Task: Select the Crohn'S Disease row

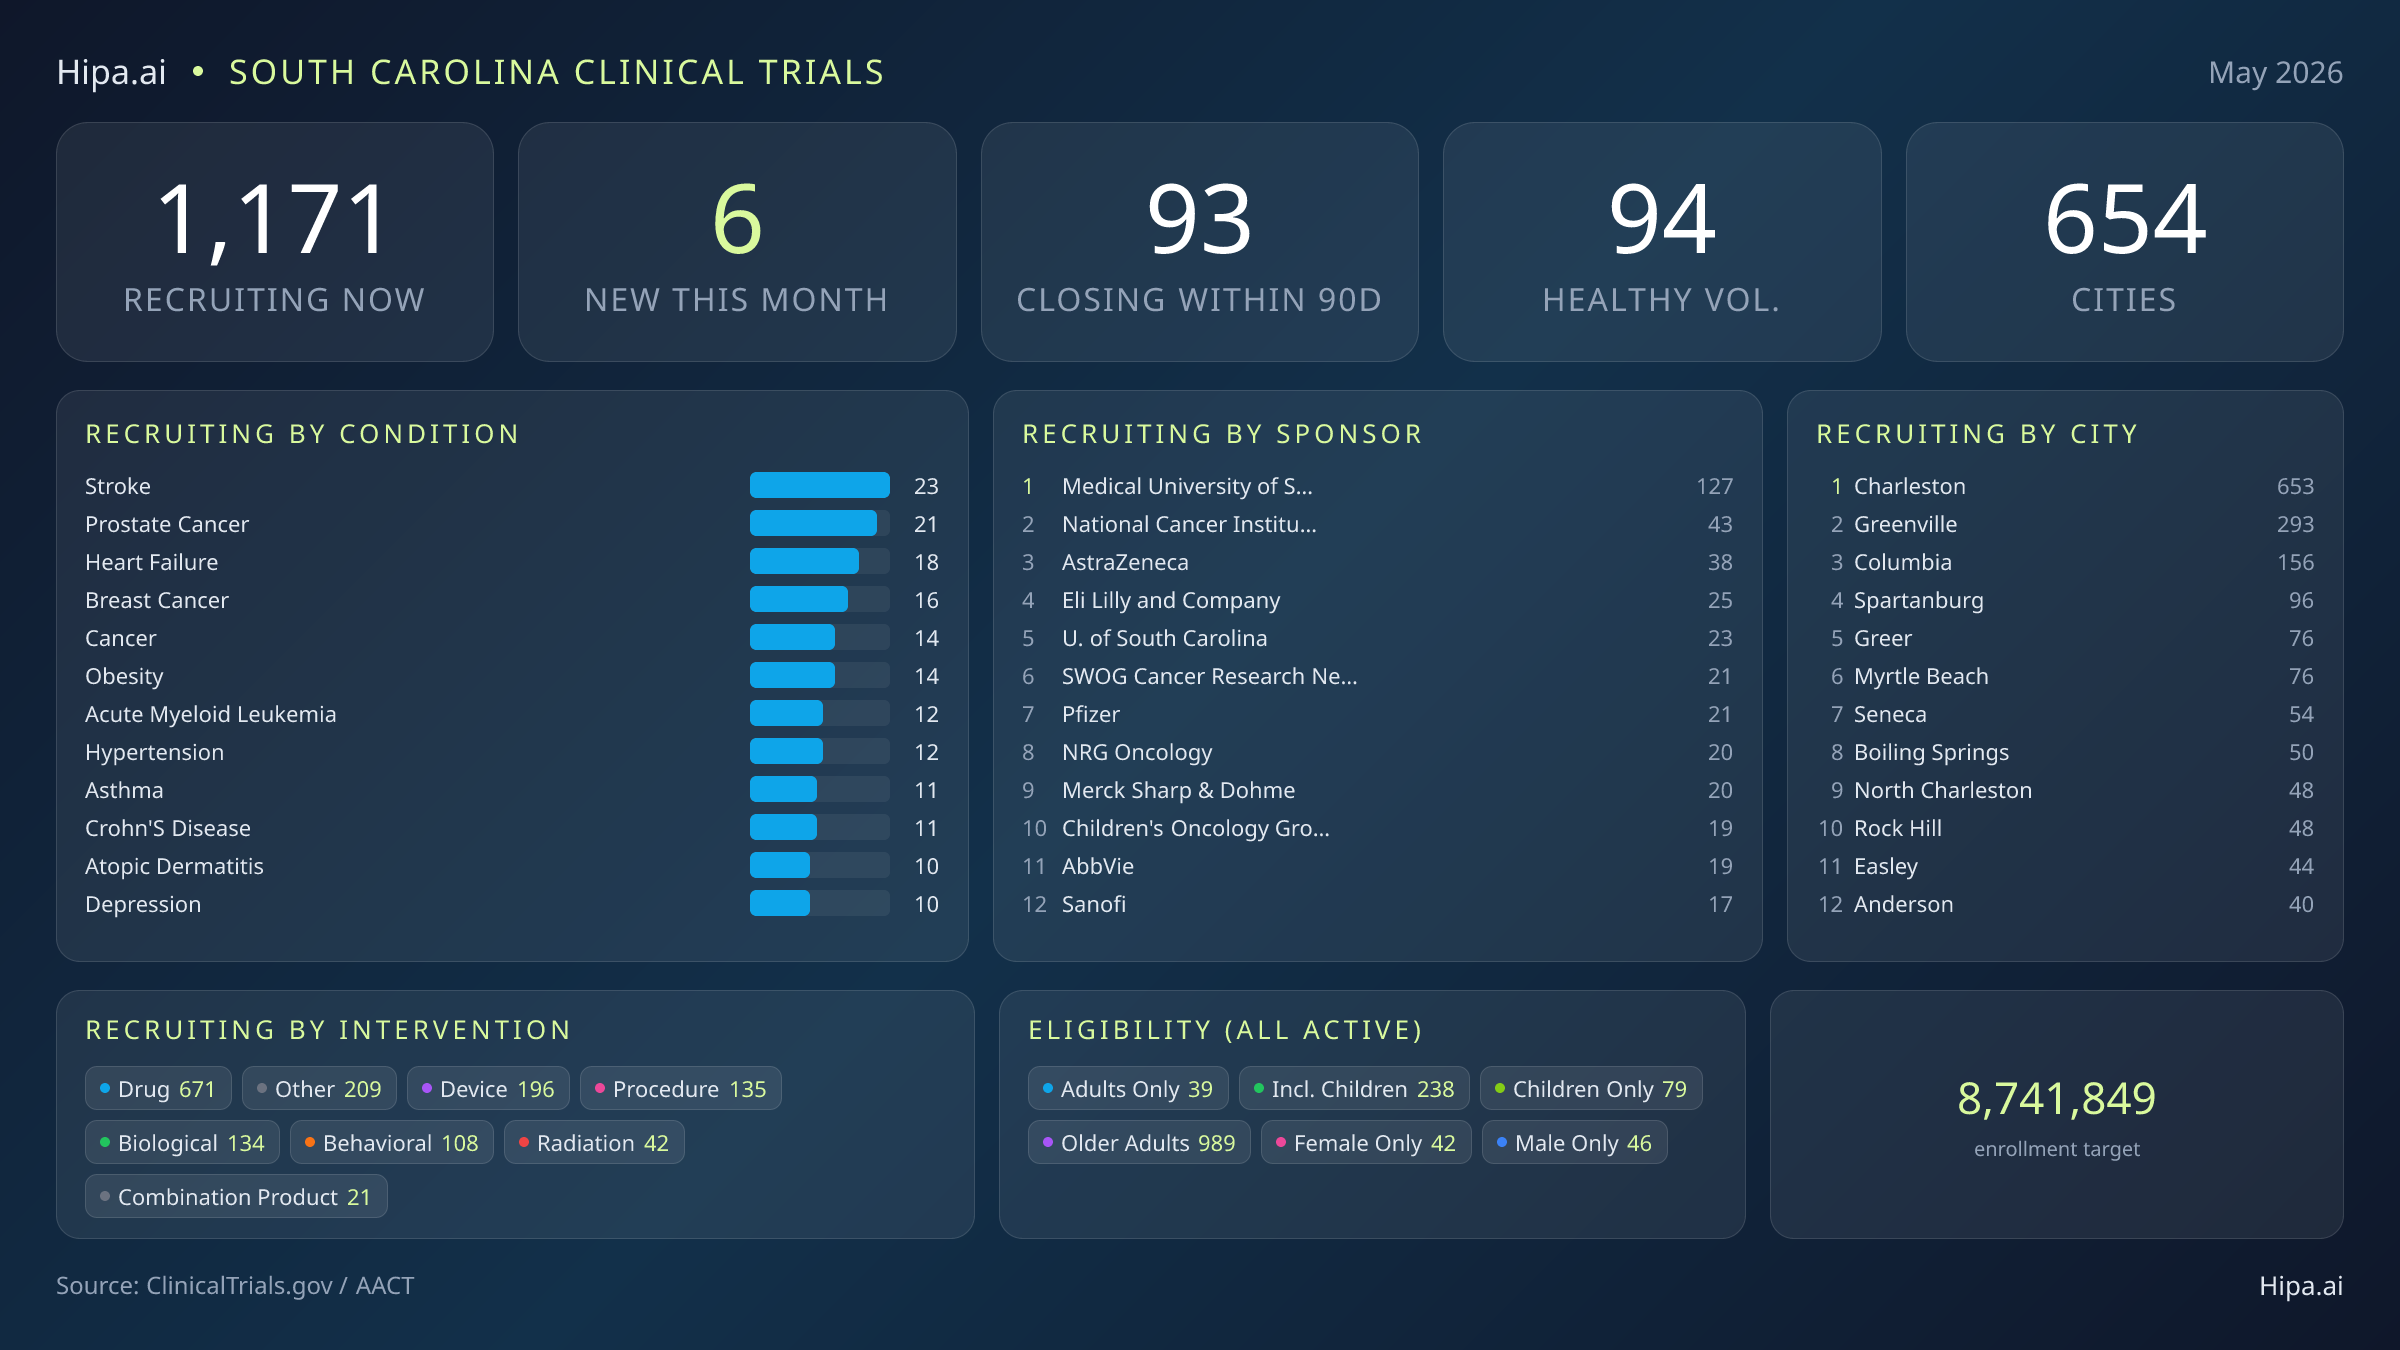Action: (x=512, y=828)
